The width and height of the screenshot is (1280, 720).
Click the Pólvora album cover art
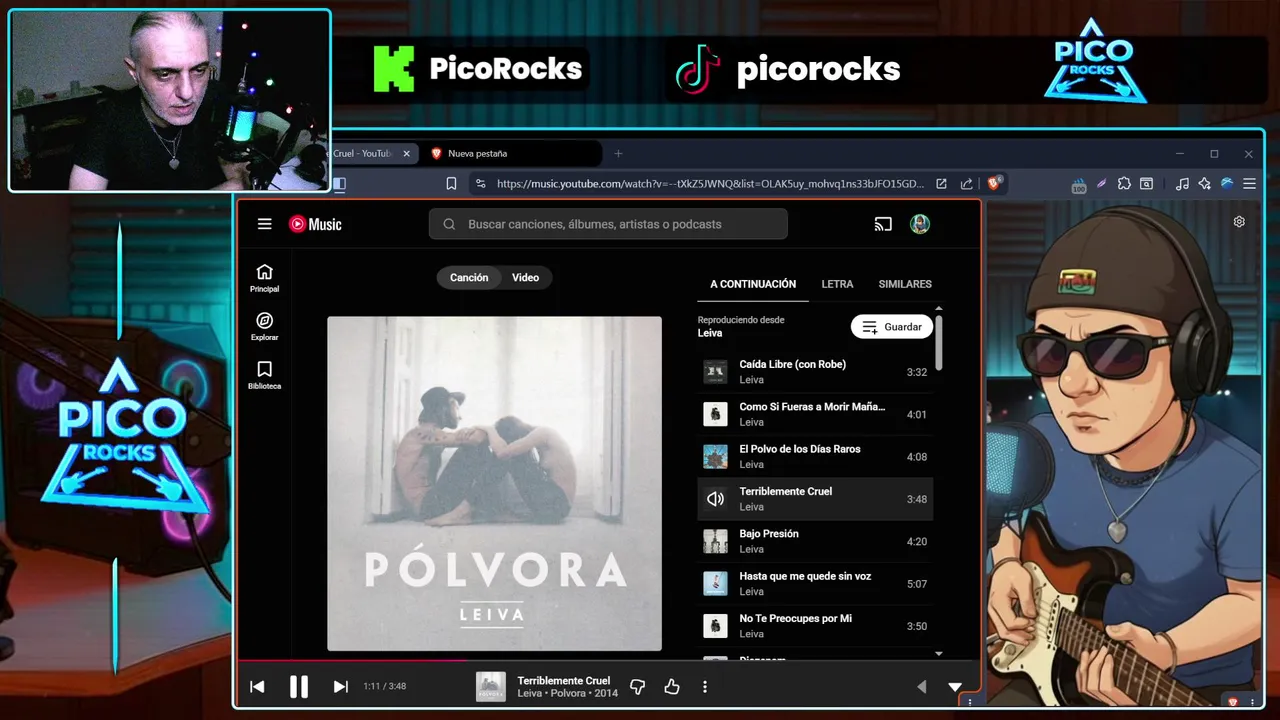pos(494,484)
